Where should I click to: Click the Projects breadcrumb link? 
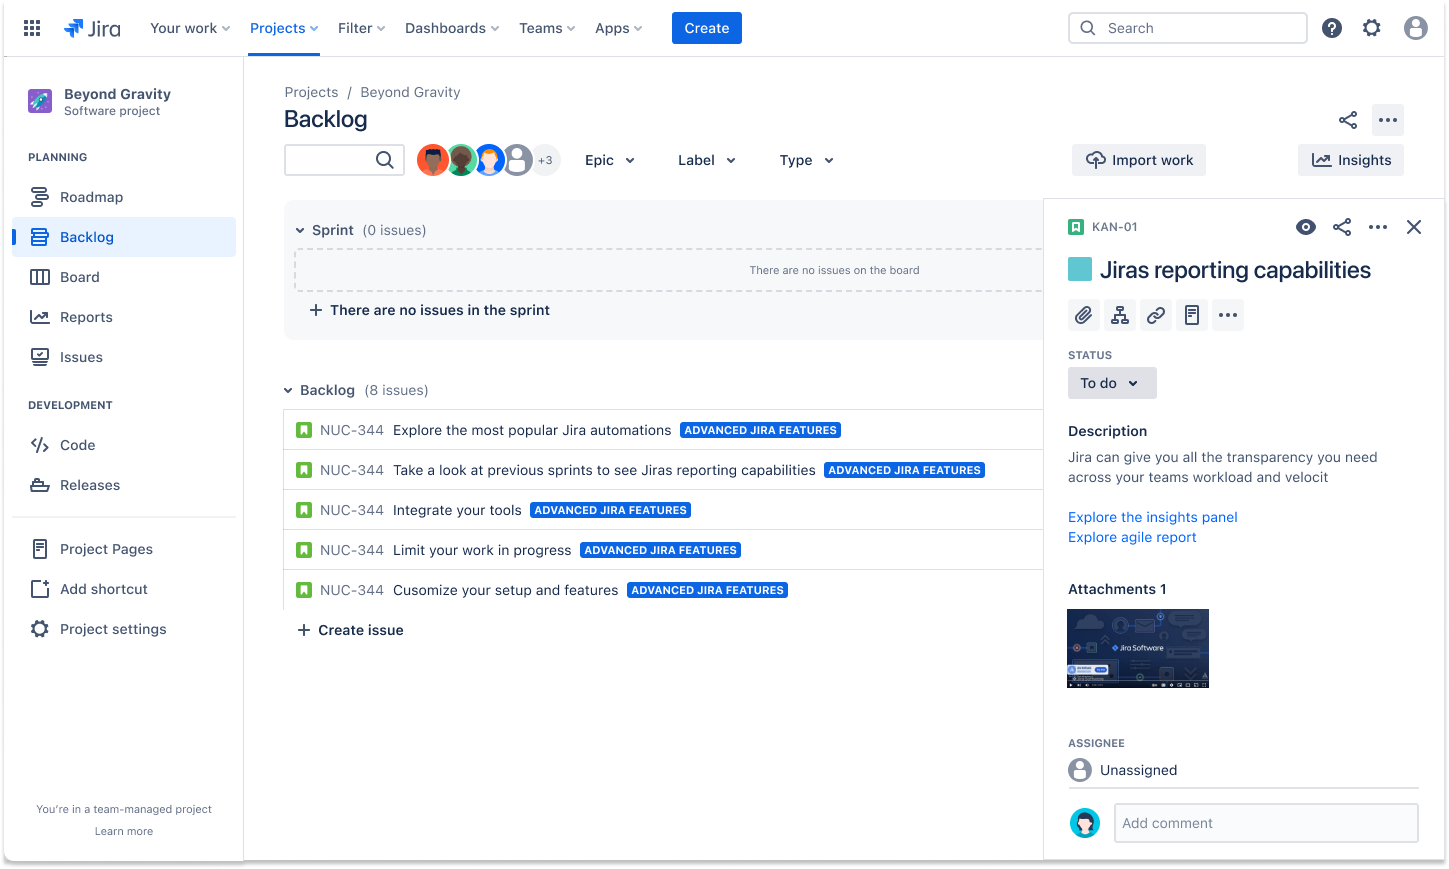point(311,92)
